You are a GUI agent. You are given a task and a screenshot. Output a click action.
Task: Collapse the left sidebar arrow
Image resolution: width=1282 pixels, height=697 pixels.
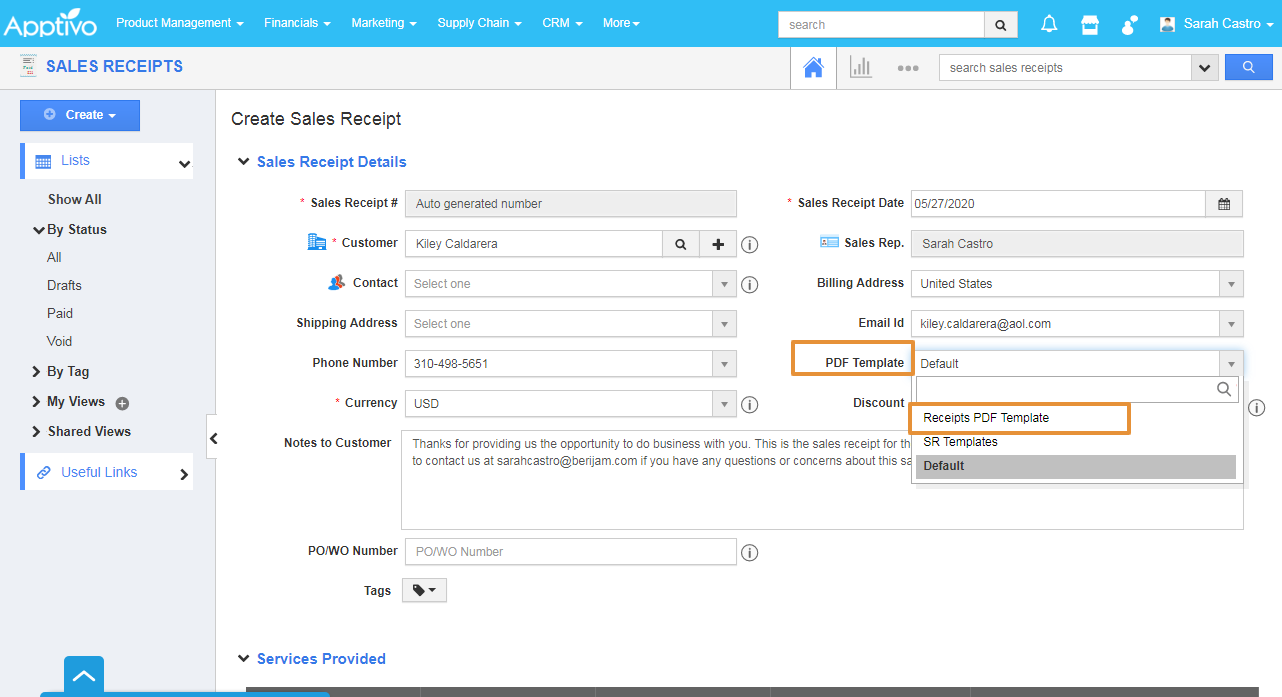pyautogui.click(x=212, y=437)
